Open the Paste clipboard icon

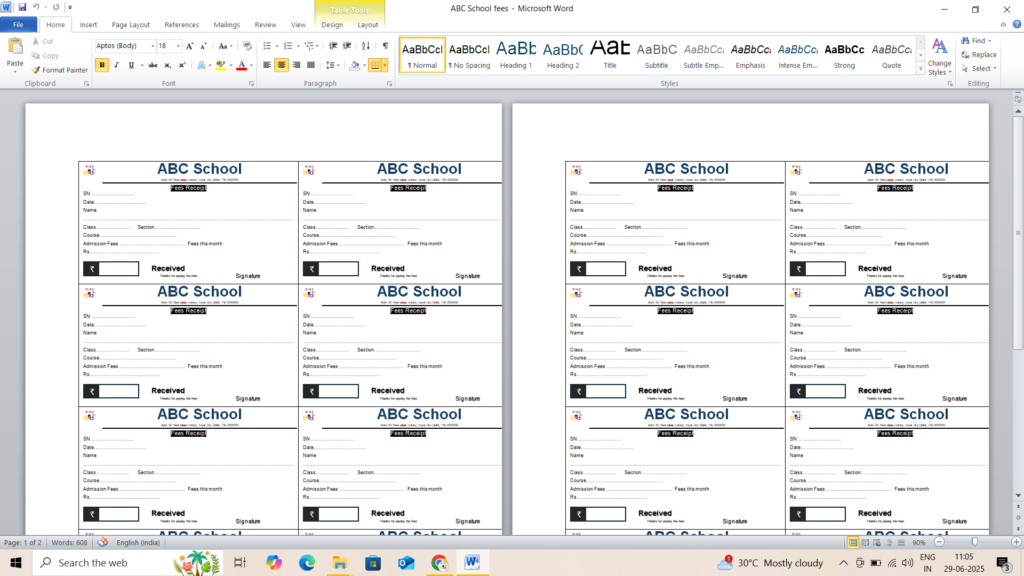click(14, 46)
